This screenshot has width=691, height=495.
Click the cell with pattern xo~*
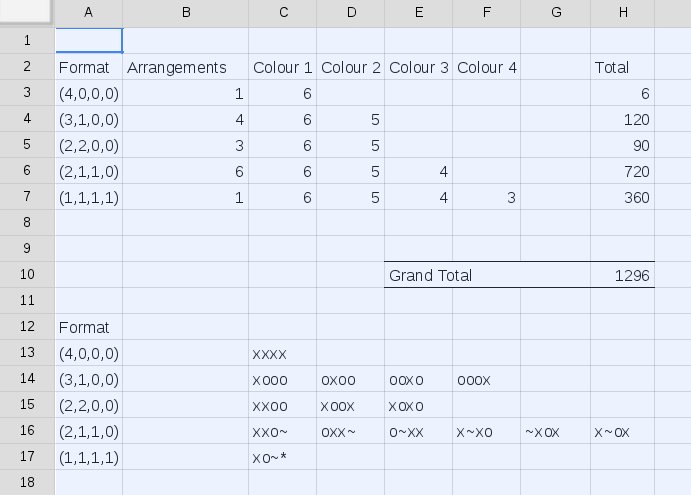click(282, 457)
